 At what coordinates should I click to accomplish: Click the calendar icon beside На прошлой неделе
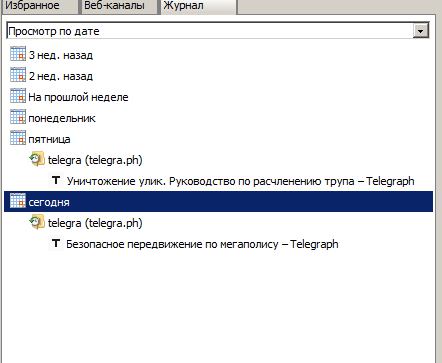click(18, 96)
